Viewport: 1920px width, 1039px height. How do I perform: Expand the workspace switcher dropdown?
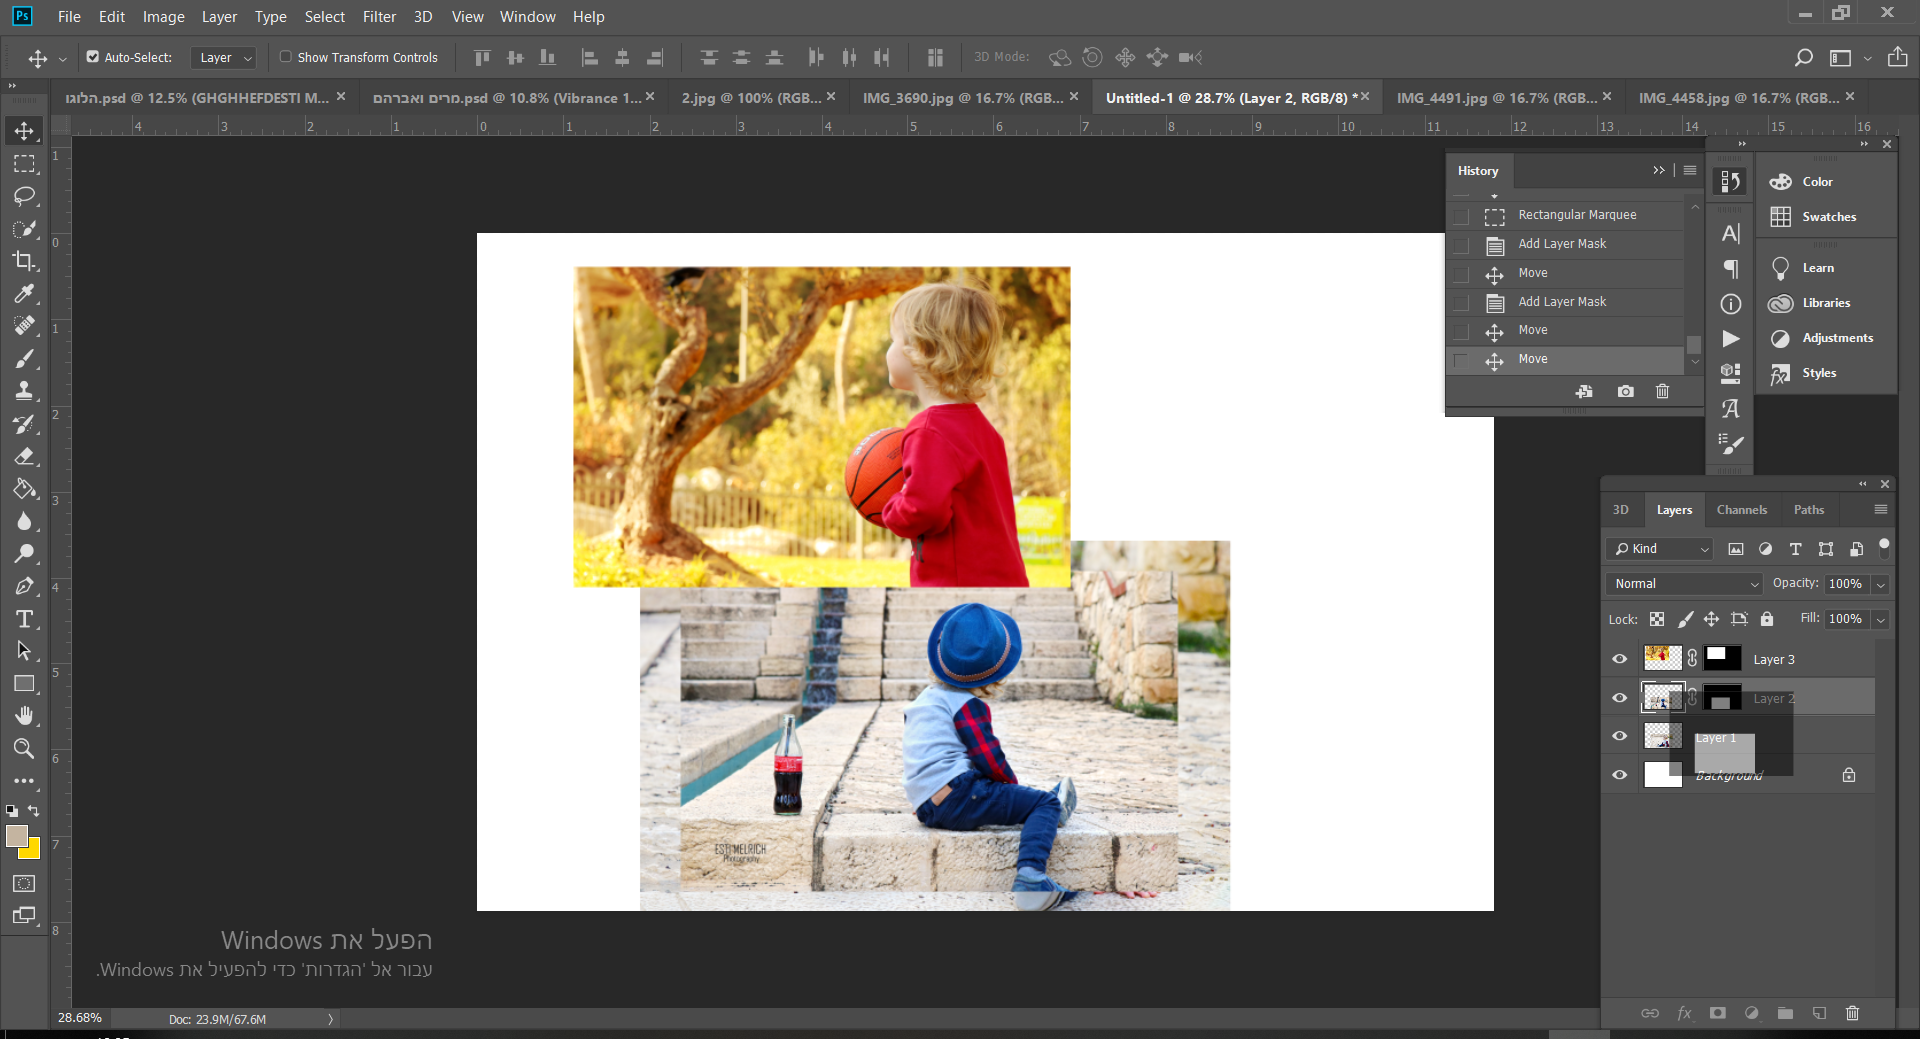click(x=1868, y=58)
